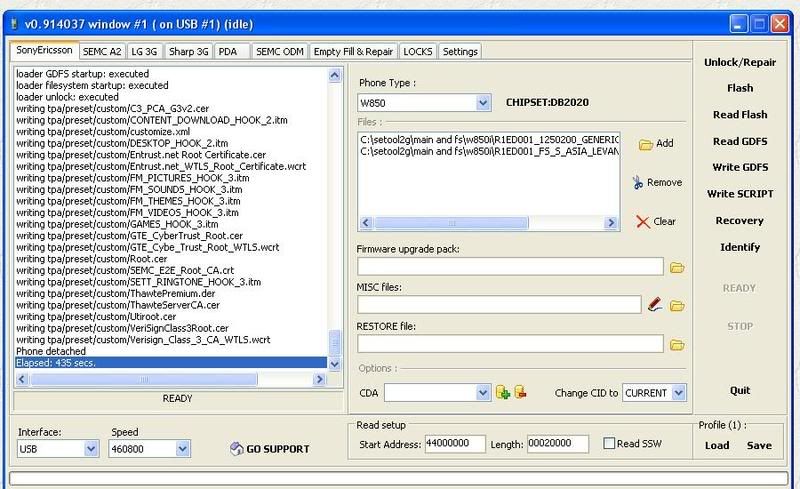Click the Flash button
The width and height of the screenshot is (800, 489).
[740, 88]
